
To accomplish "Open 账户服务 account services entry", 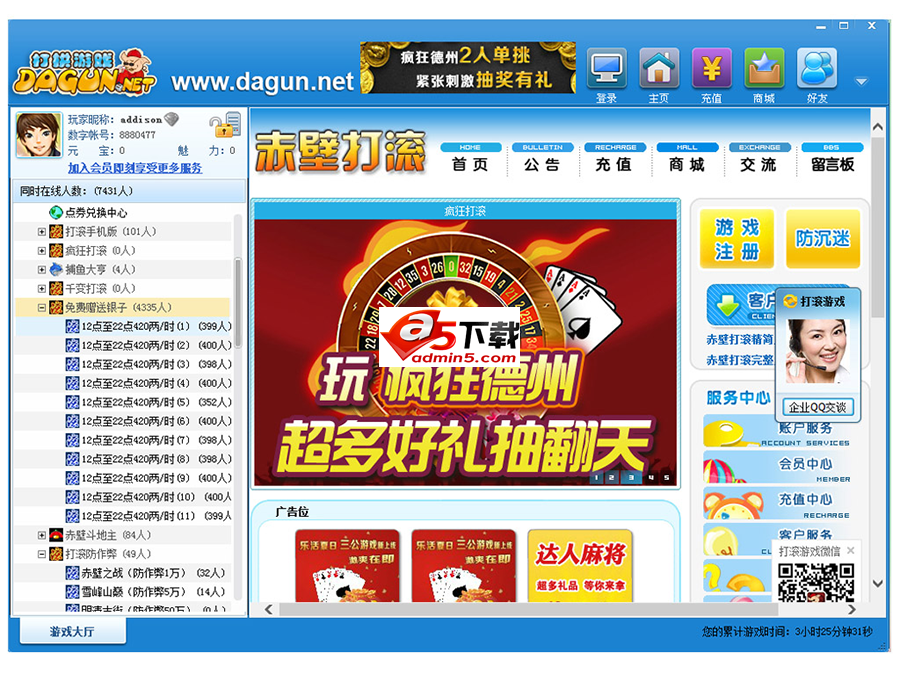I will pyautogui.click(x=778, y=433).
